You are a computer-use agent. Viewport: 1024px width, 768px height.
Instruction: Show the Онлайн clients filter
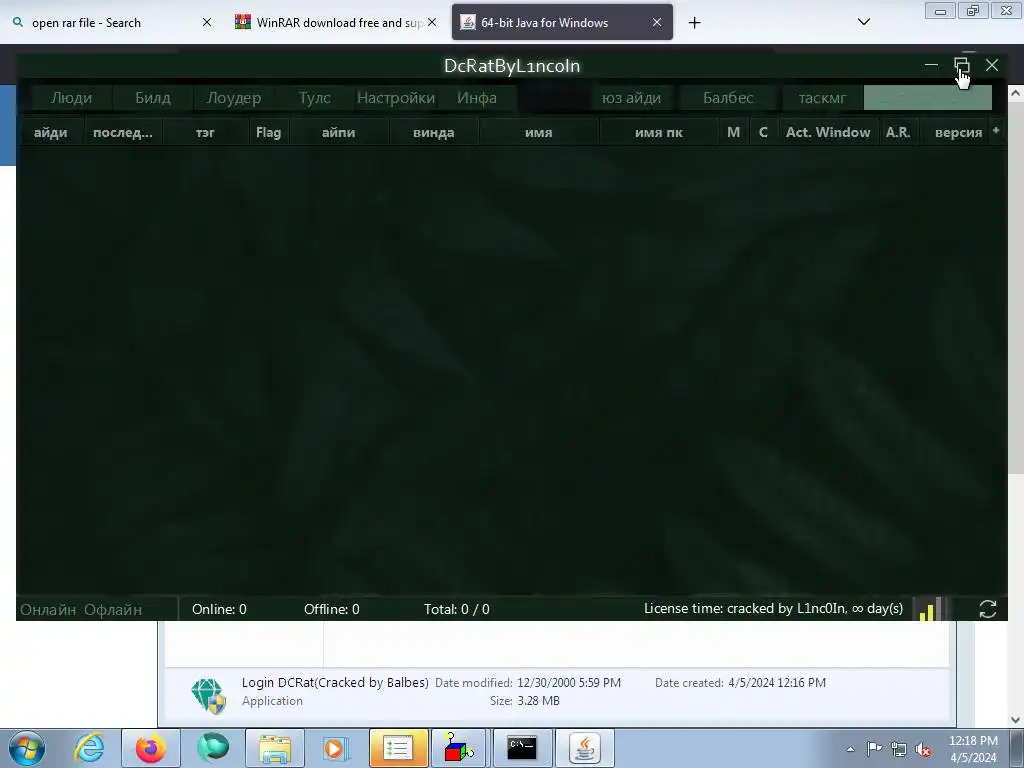point(48,609)
